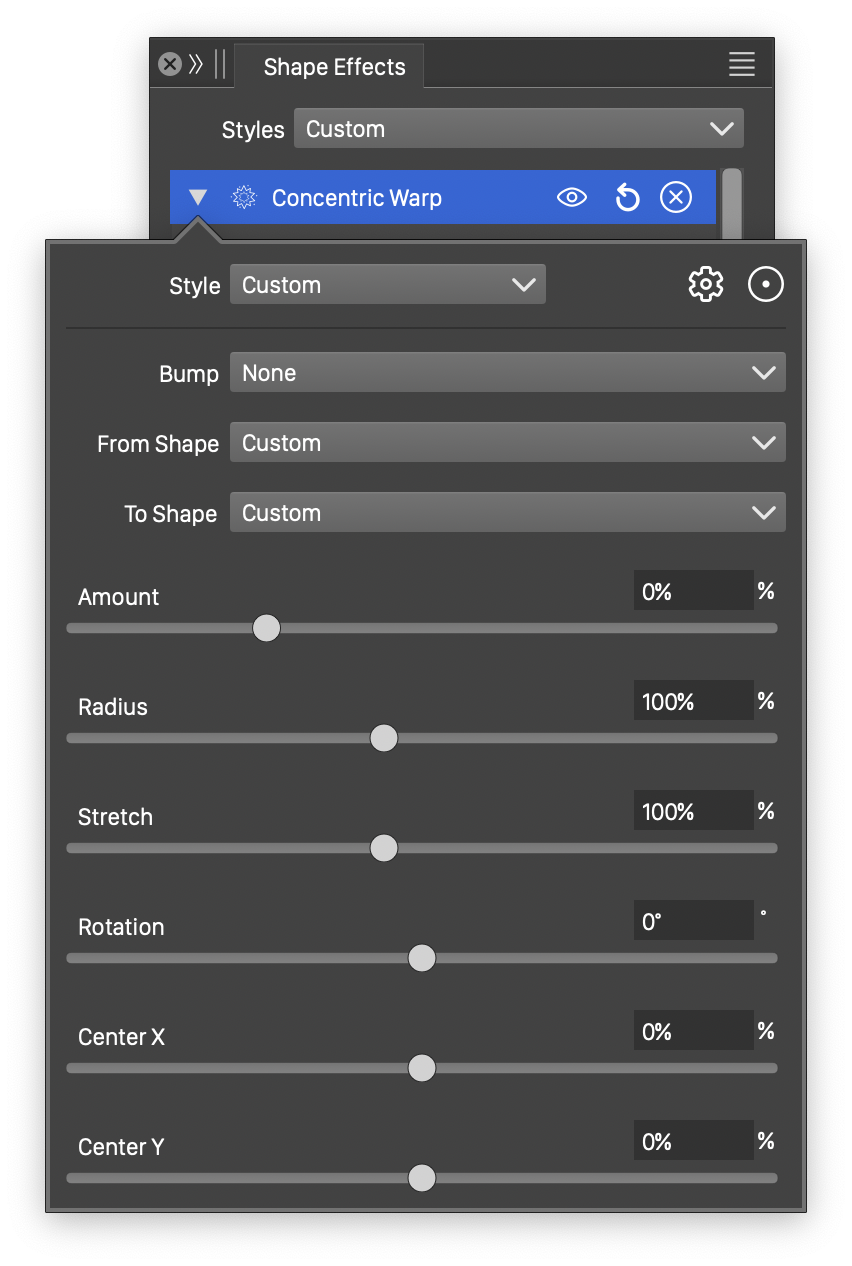Open the Bump dropdown
Screen dimensions: 852x1266
(x=507, y=373)
